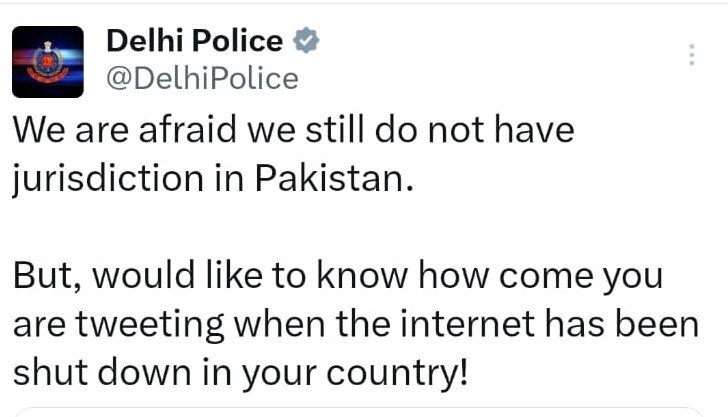Click the line "We are afraid we still"
Image resolution: width=728 pixels, height=417 pixels.
[293, 130]
